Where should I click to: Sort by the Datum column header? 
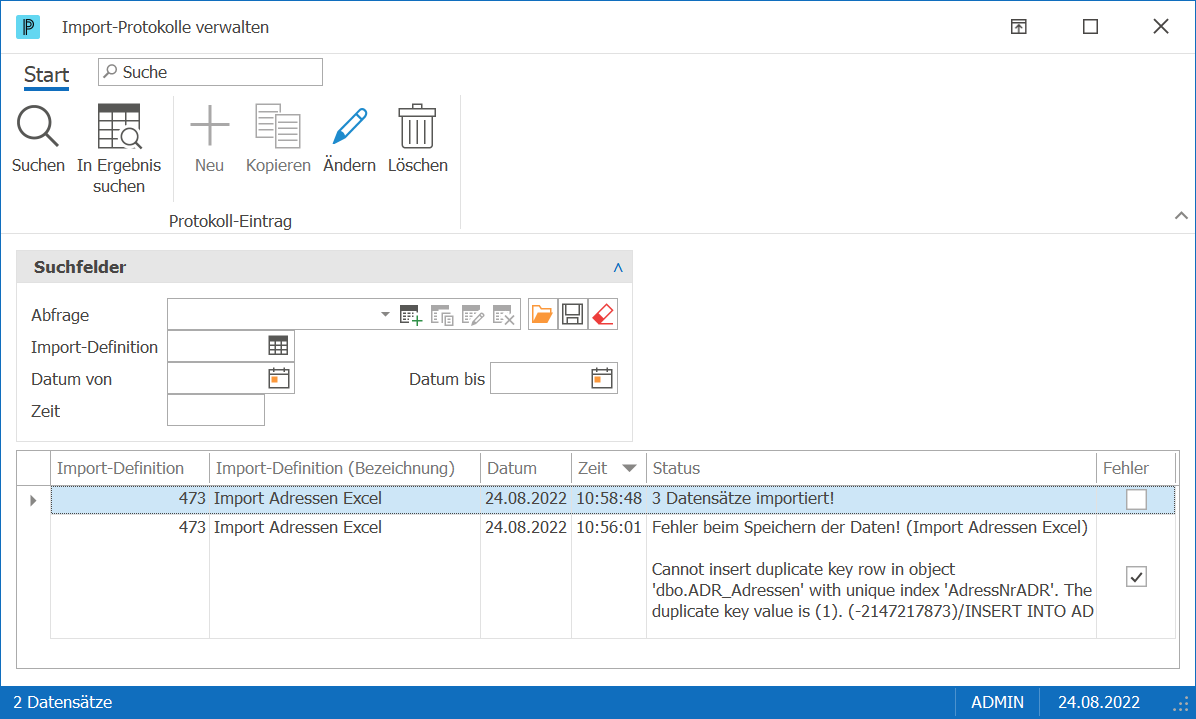[x=526, y=468]
